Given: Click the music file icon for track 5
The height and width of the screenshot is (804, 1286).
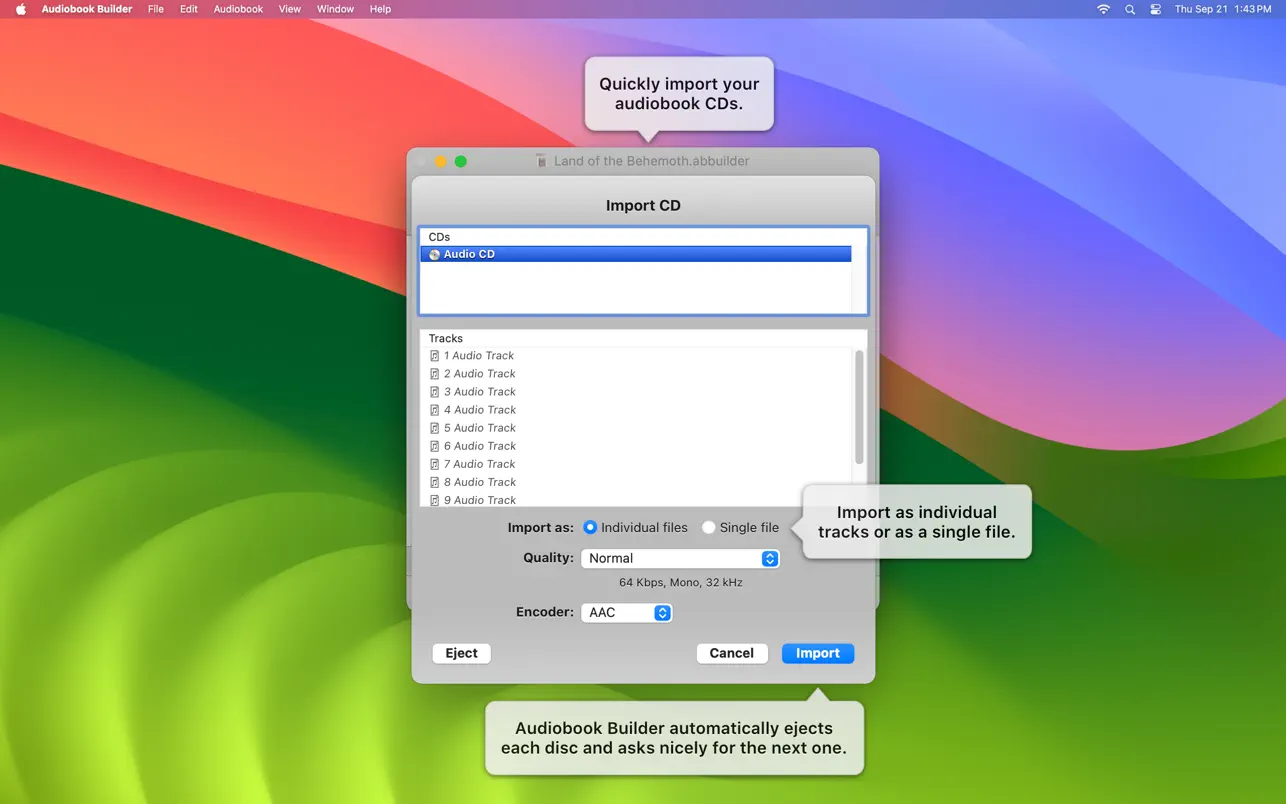Looking at the screenshot, I should [x=434, y=428].
